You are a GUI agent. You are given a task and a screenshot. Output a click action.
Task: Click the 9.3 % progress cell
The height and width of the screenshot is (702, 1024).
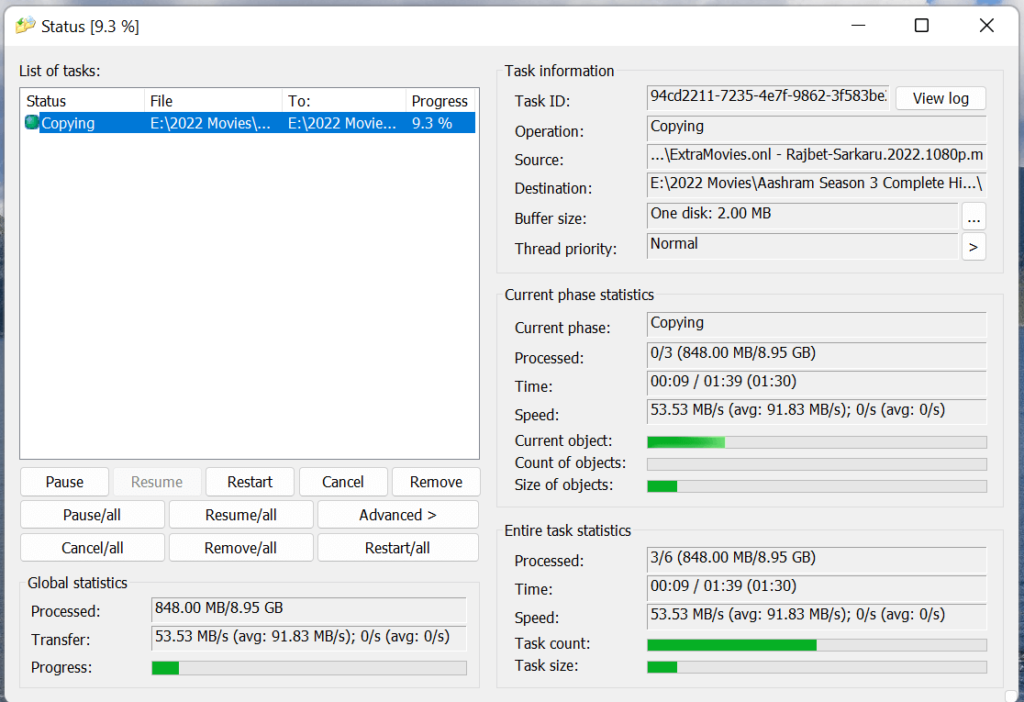coord(432,123)
